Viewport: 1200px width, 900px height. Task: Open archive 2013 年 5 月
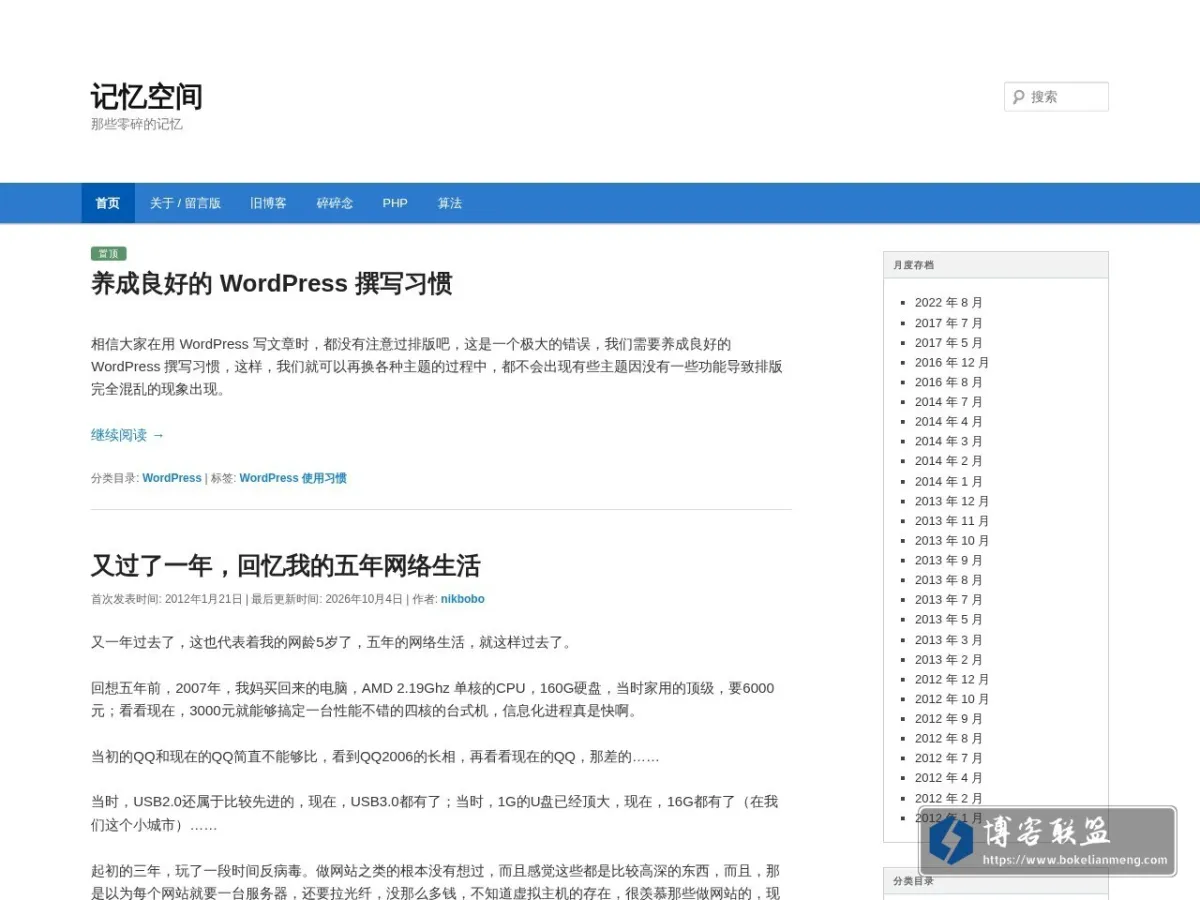pyautogui.click(x=949, y=619)
